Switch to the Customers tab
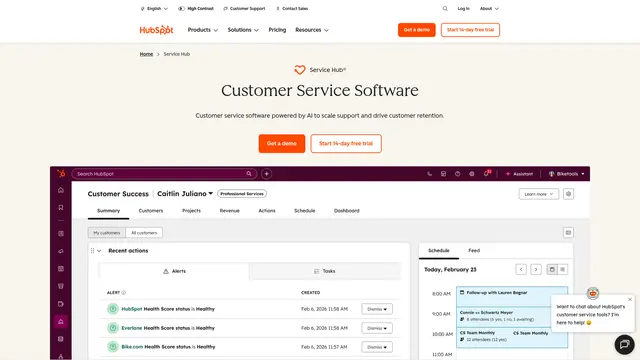Viewport: 640px width, 360px height. (x=151, y=211)
